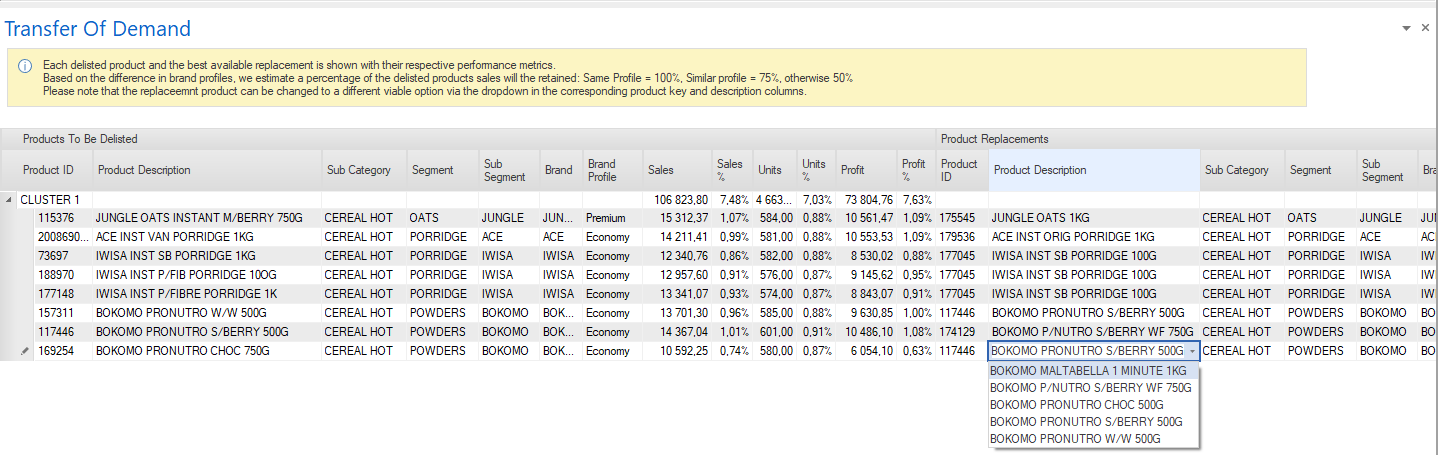Click IWISA INST P/FIB PORRIDGE 100G cell

pyautogui.click(x=207, y=275)
